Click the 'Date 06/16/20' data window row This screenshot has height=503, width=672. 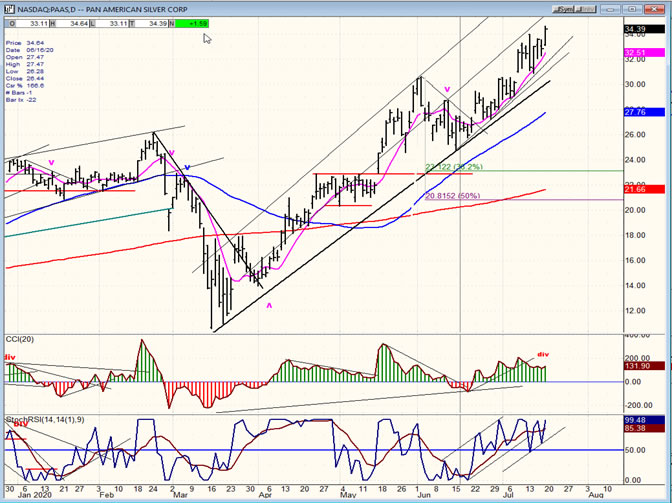point(30,50)
